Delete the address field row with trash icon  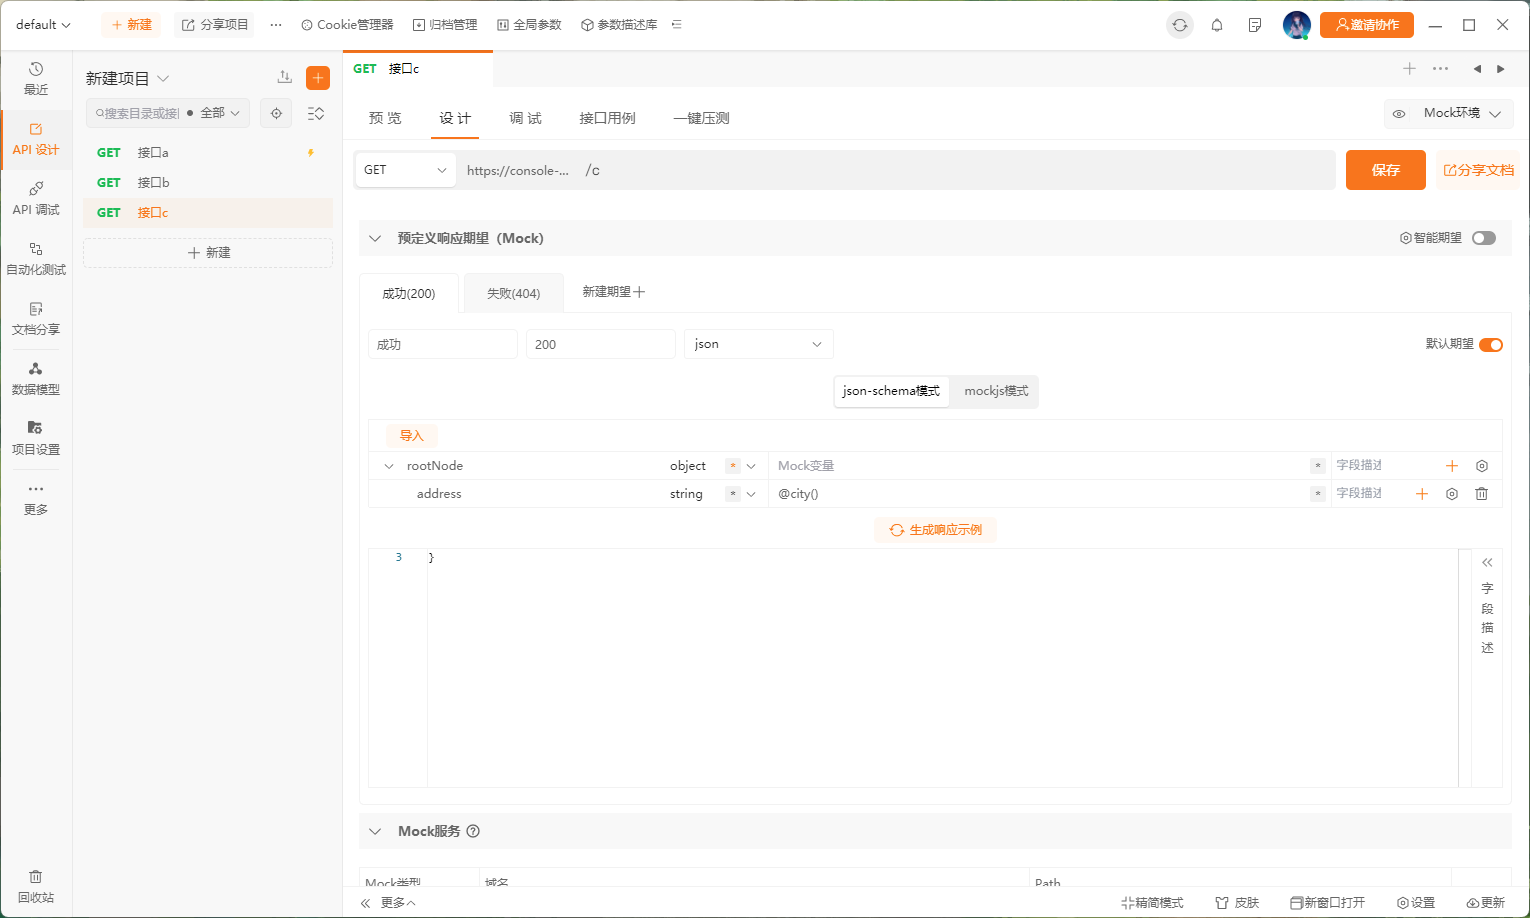(x=1482, y=494)
